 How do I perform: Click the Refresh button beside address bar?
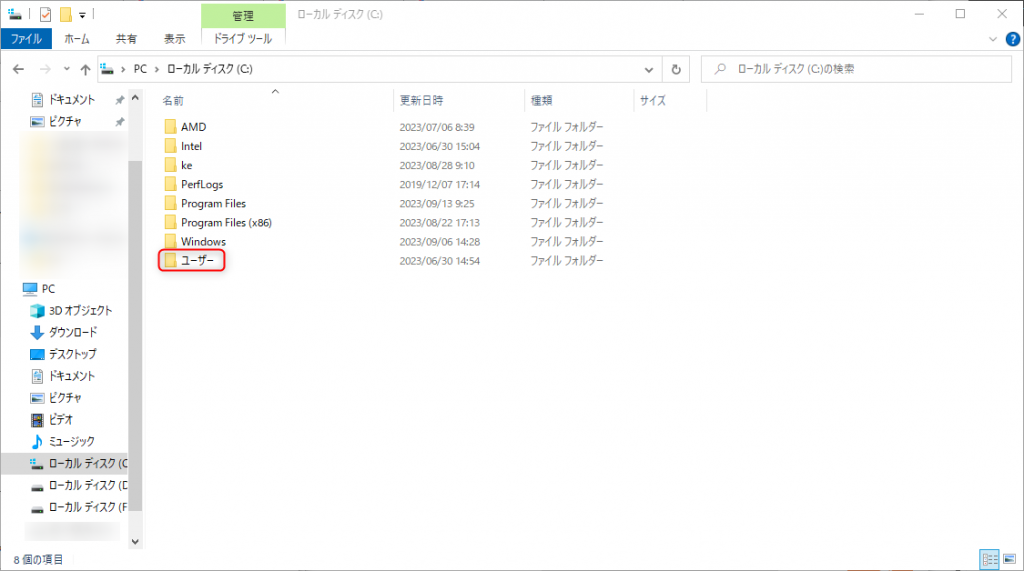pos(677,70)
